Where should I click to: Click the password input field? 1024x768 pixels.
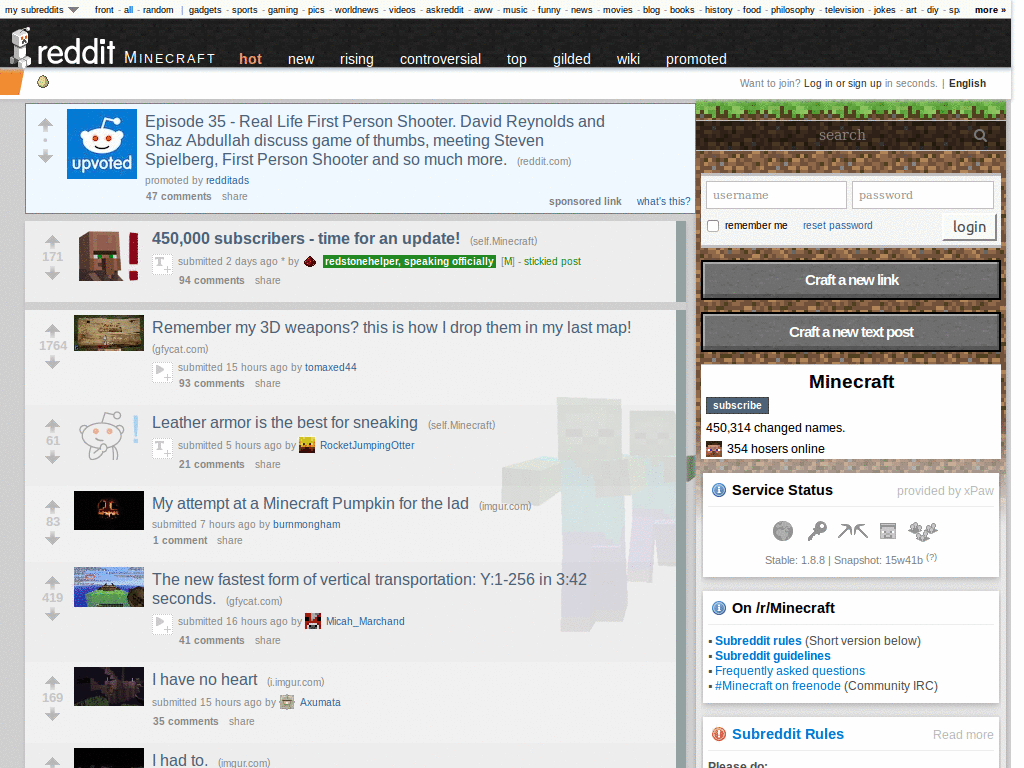[922, 195]
